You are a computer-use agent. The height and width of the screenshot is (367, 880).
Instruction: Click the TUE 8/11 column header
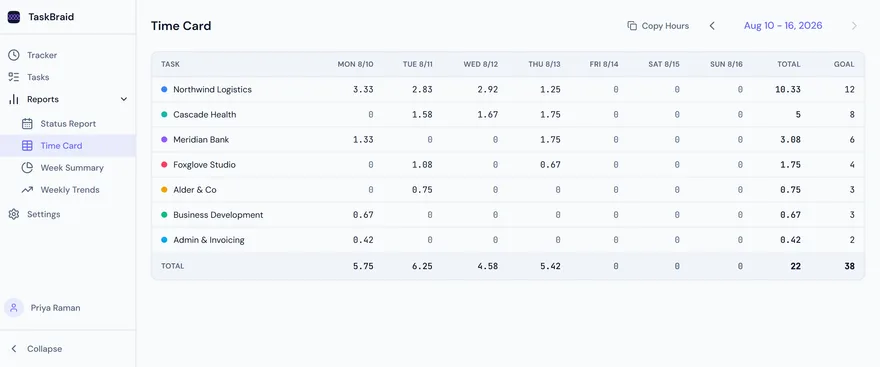(418, 64)
